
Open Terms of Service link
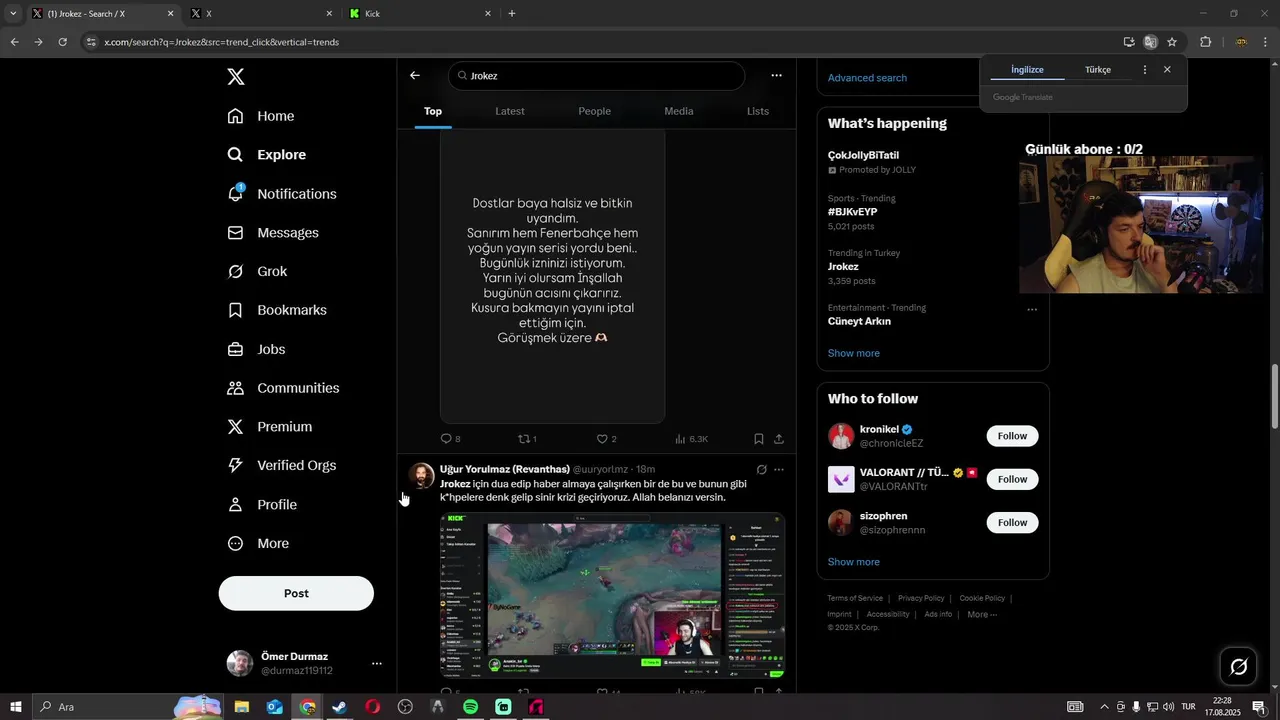click(855, 598)
